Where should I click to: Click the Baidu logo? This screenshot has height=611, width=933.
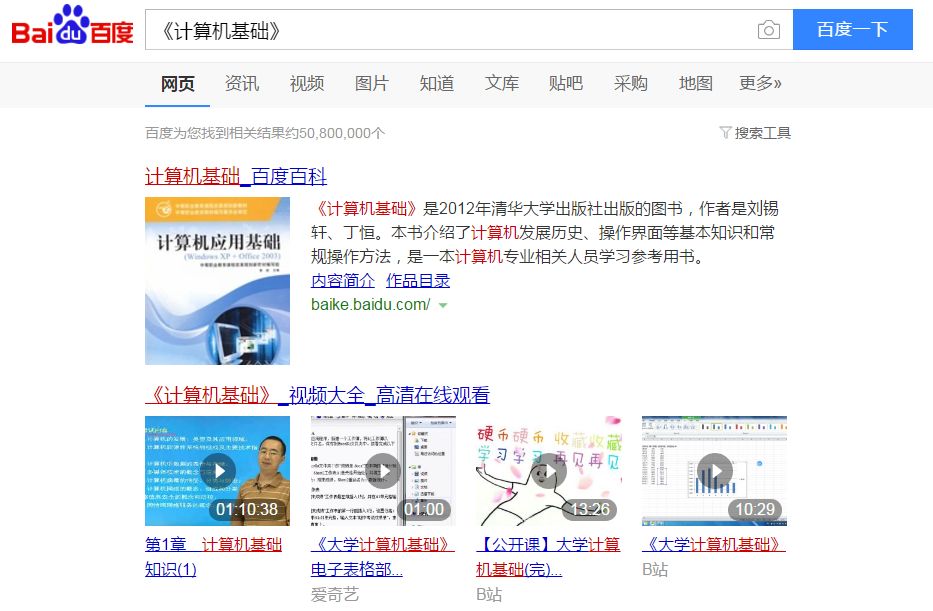pos(72,26)
